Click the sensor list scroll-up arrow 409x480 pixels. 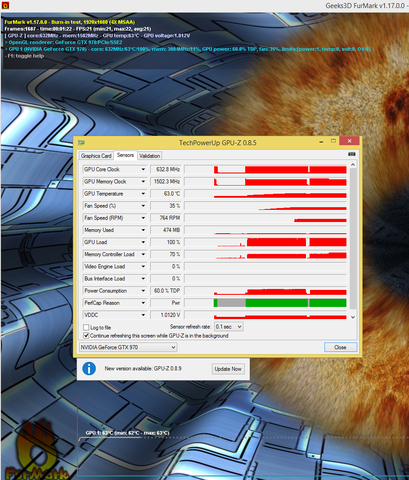(353, 165)
